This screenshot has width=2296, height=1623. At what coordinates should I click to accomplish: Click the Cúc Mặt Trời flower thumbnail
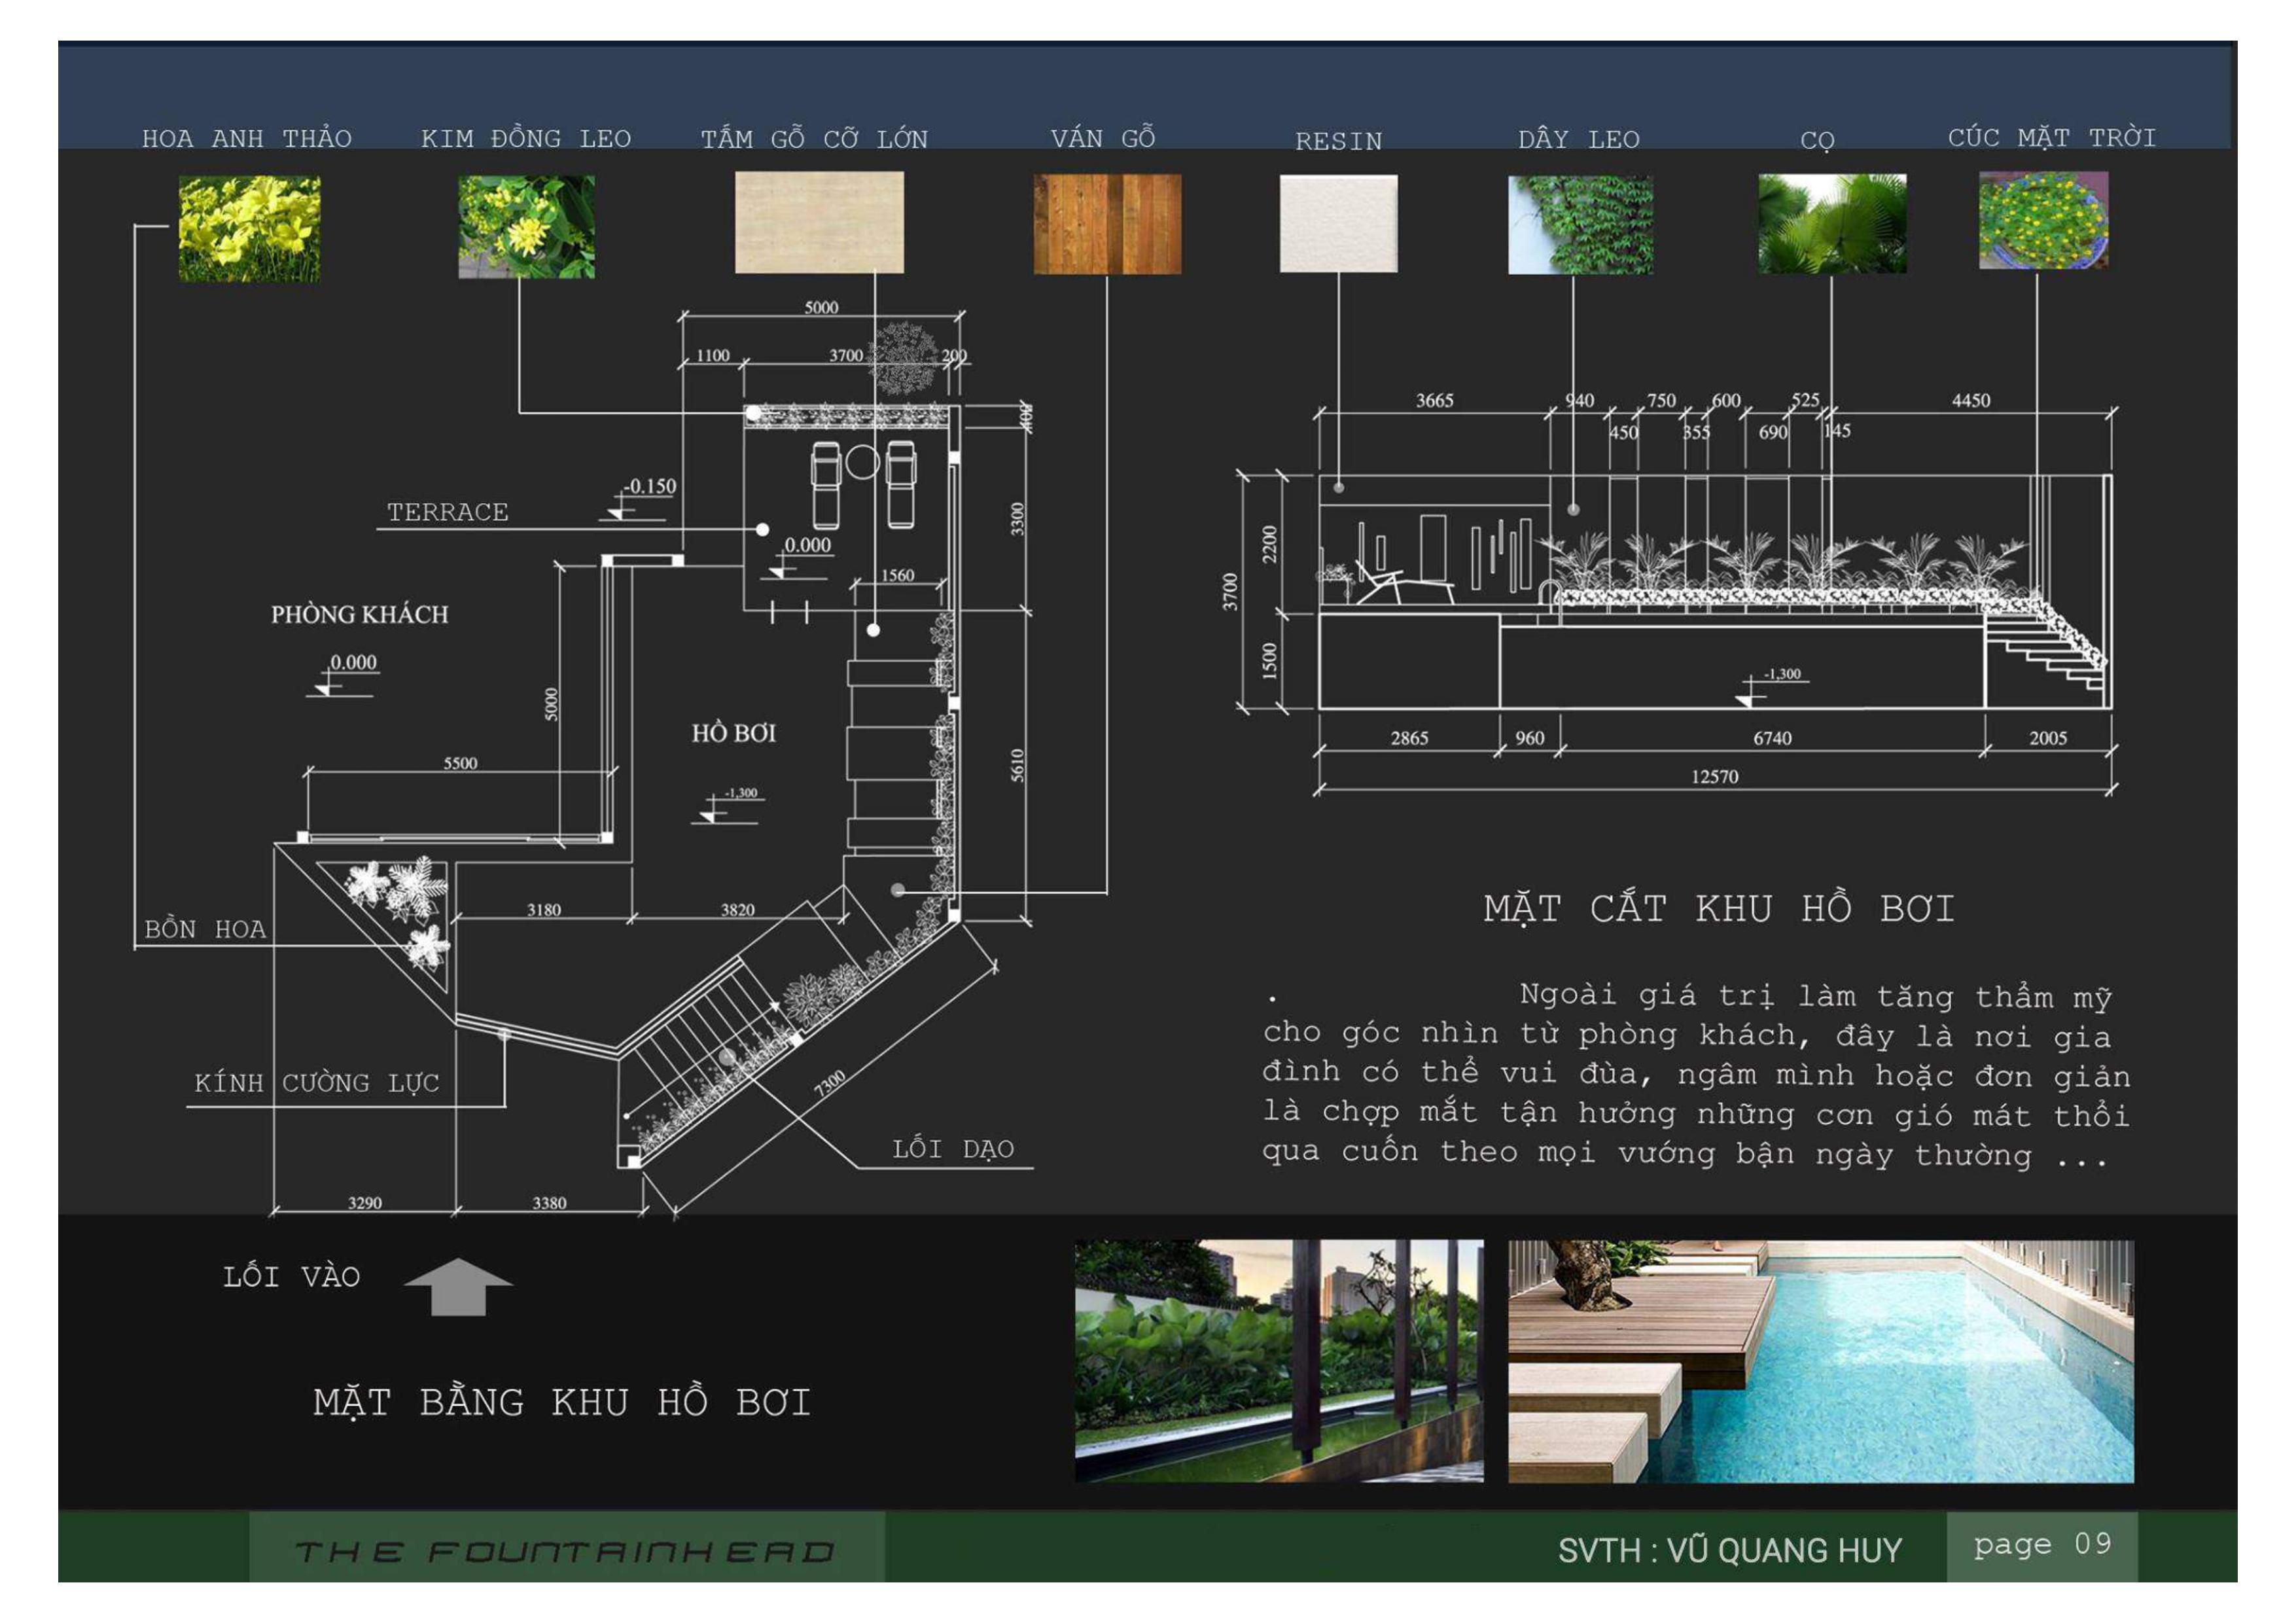click(2043, 220)
